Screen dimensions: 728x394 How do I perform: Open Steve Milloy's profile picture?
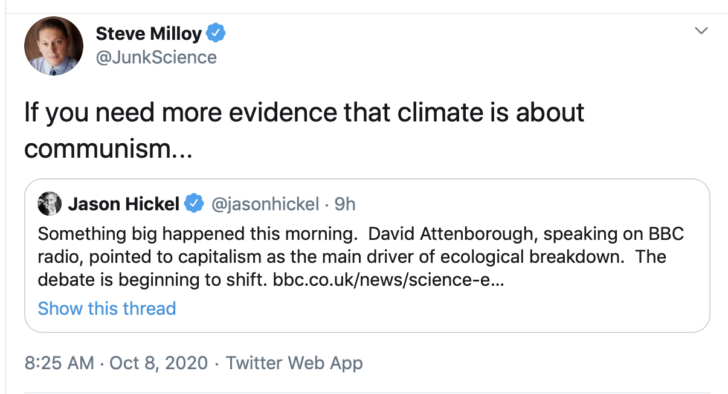[x=53, y=46]
